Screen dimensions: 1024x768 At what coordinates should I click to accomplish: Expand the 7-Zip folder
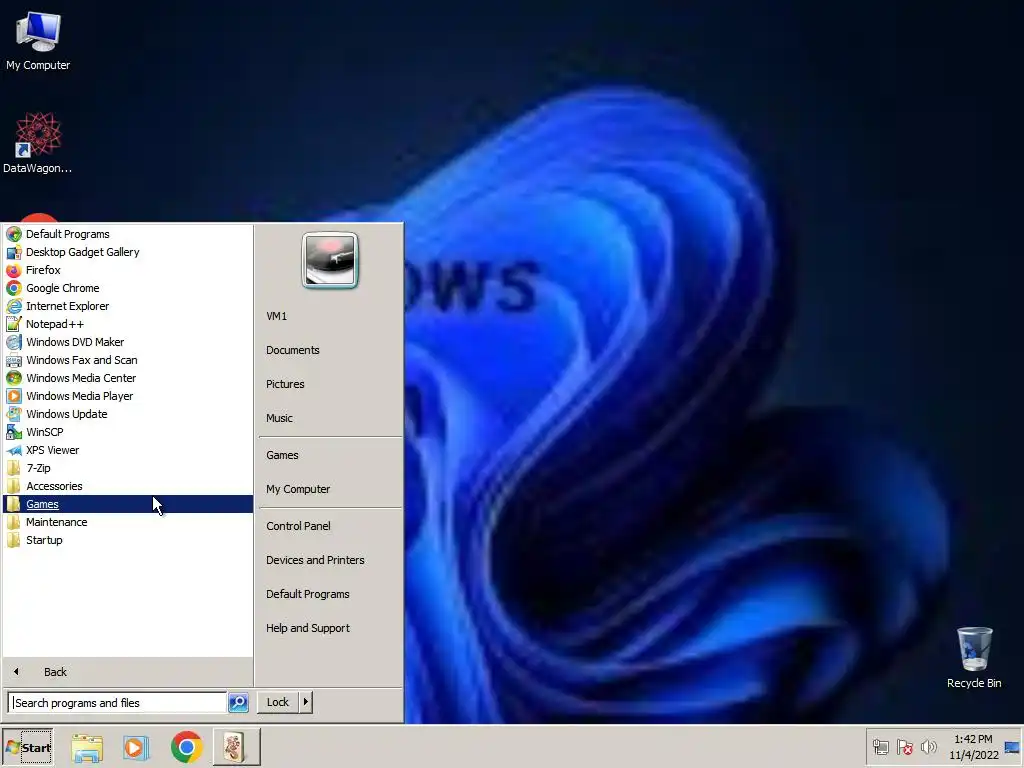pos(128,468)
